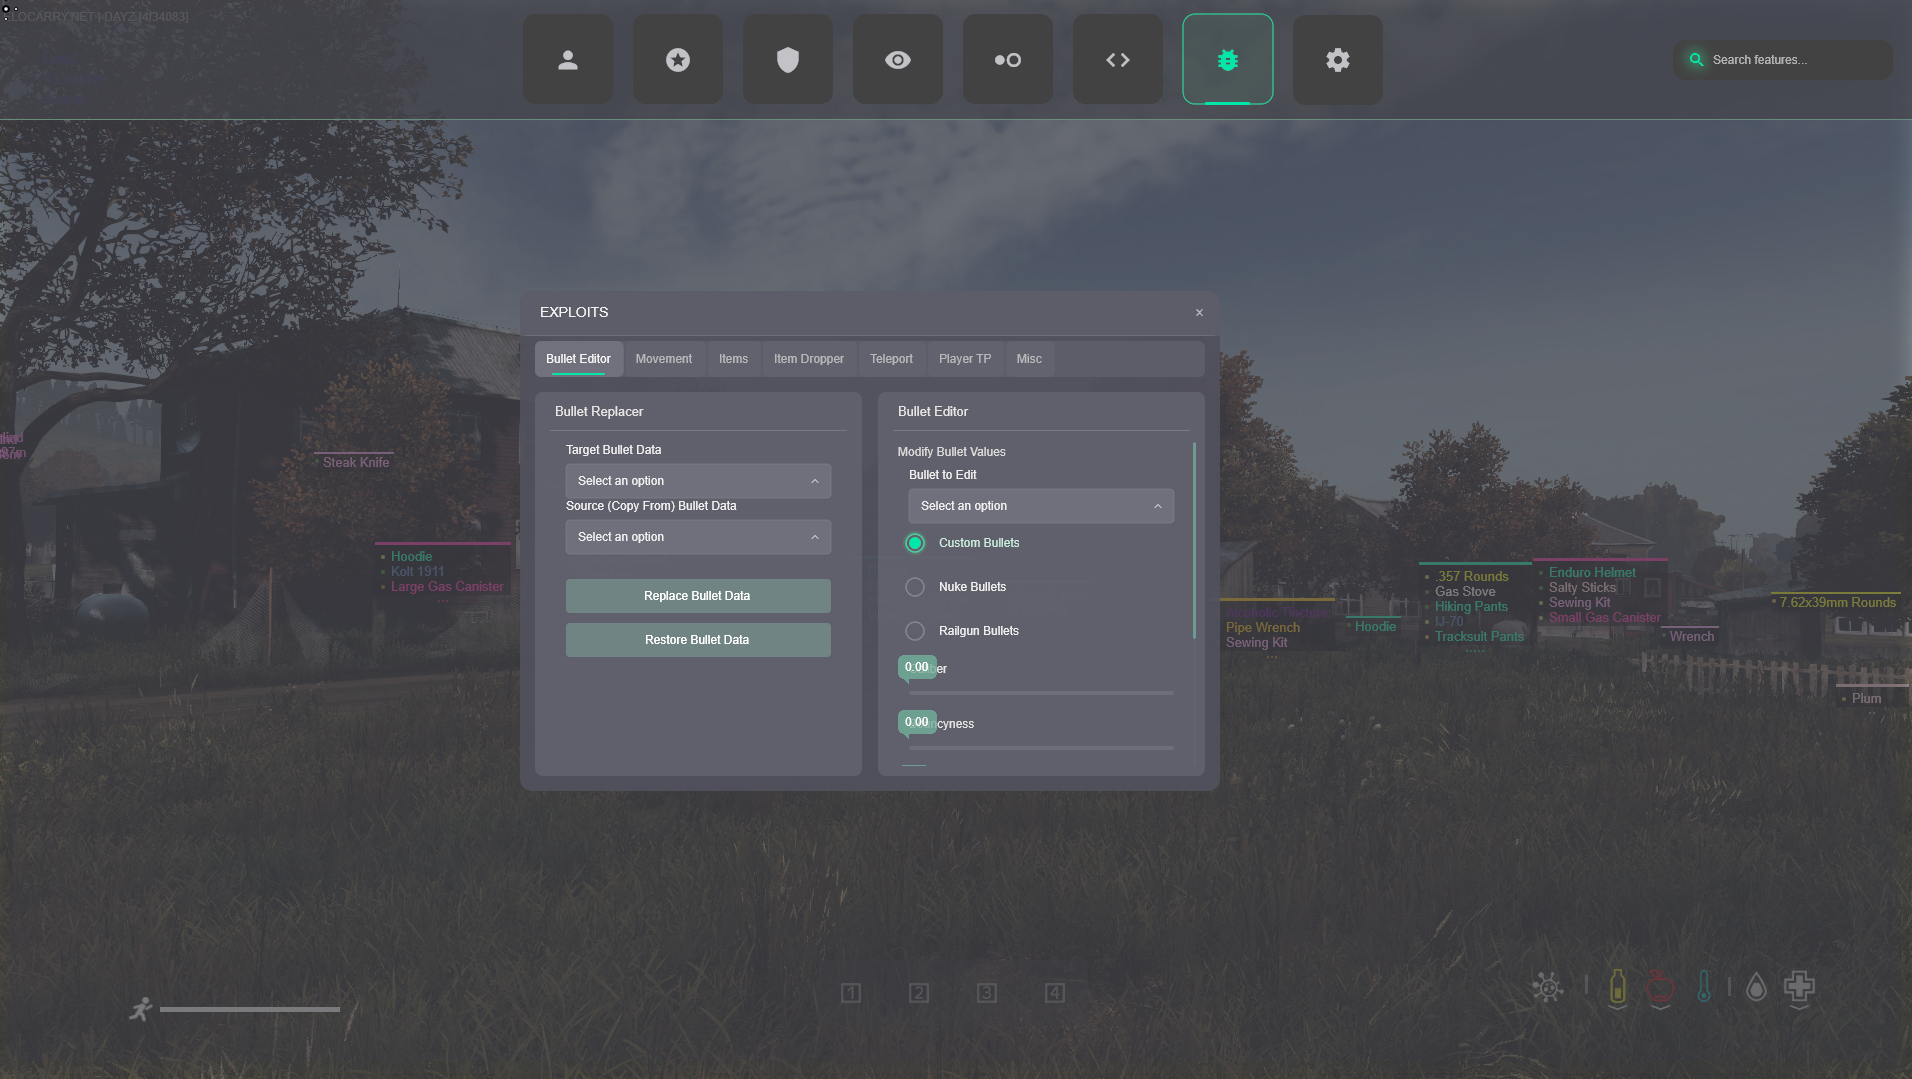This screenshot has width=1912, height=1079.
Task: Click the two-circles icon in top bar
Action: (x=1007, y=60)
